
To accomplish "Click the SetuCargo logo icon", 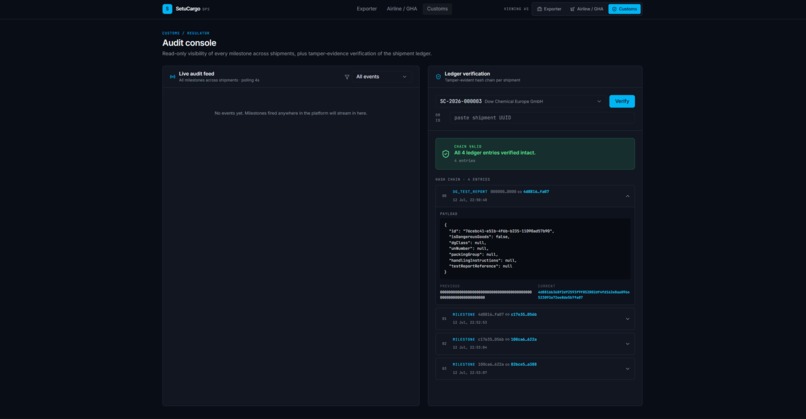I will (167, 9).
